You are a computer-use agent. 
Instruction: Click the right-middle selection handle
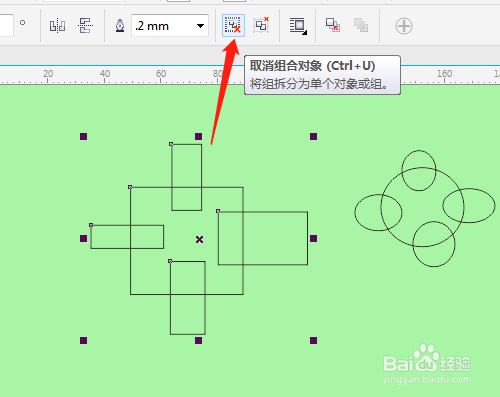click(x=313, y=238)
